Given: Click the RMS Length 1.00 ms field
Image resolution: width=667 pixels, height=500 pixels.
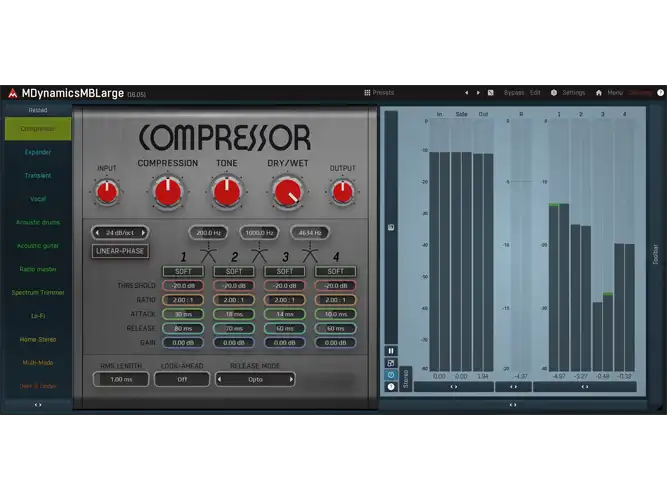Looking at the screenshot, I should click(x=121, y=379).
